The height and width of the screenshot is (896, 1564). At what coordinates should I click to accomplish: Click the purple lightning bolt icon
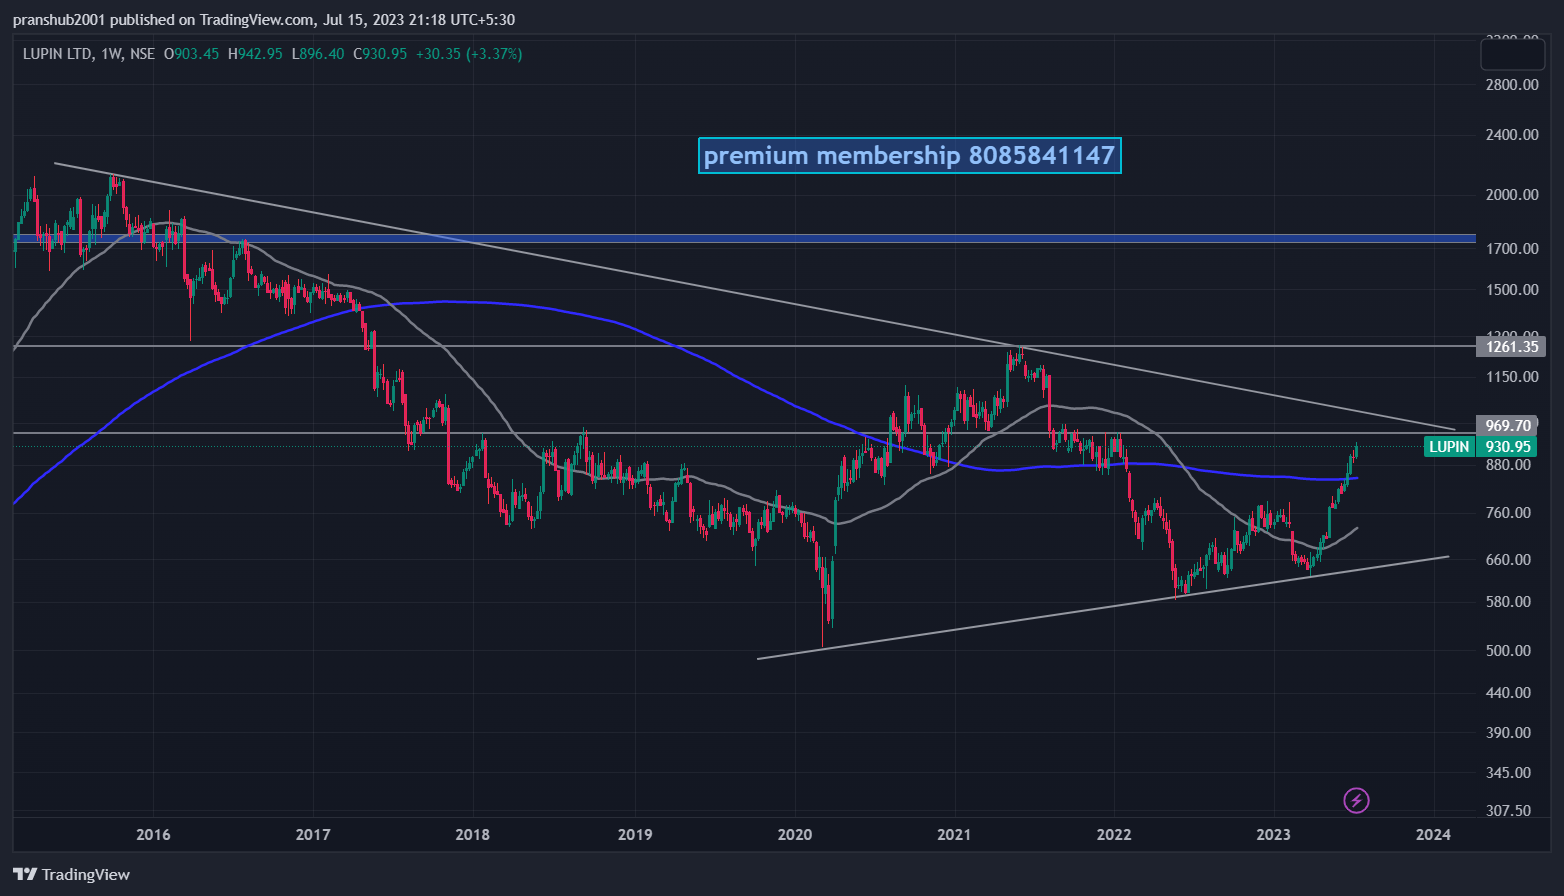pyautogui.click(x=1356, y=800)
